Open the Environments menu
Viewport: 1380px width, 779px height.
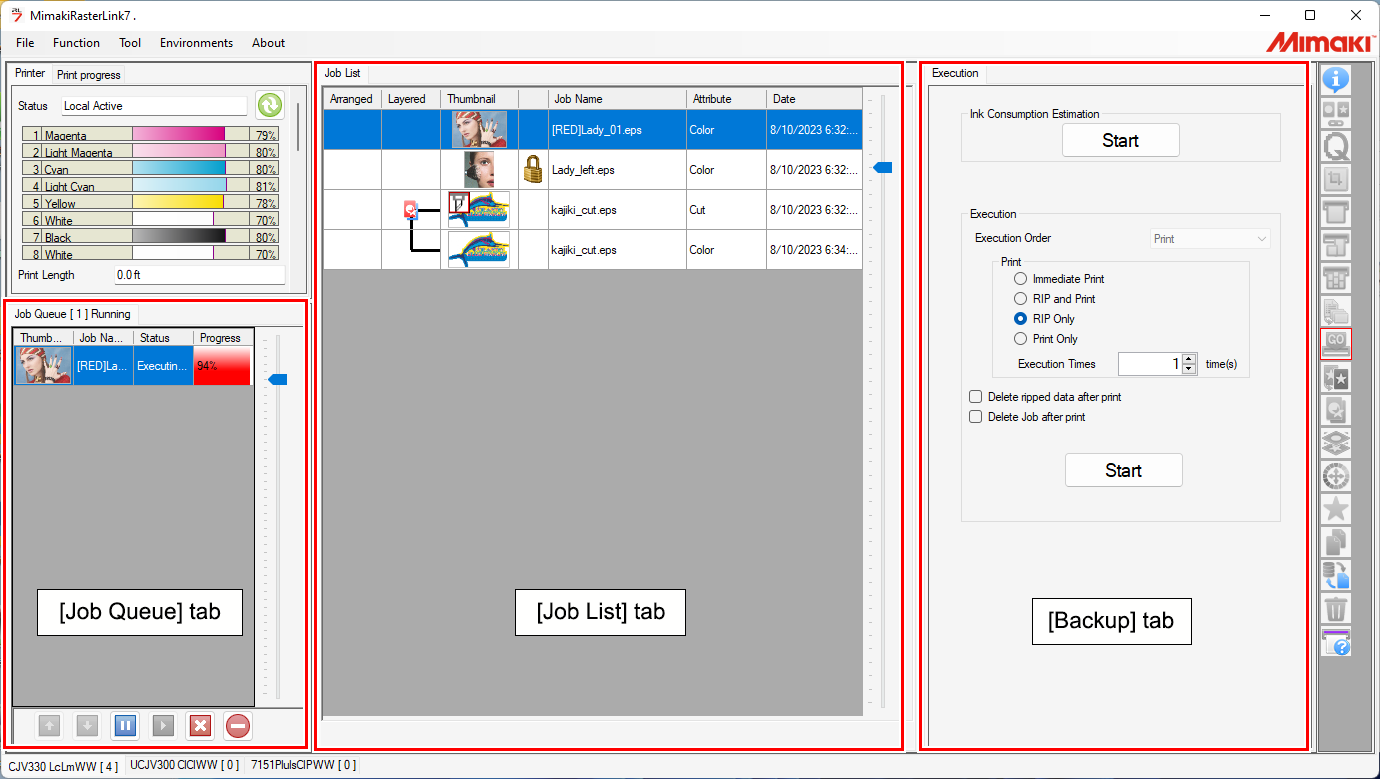point(196,43)
